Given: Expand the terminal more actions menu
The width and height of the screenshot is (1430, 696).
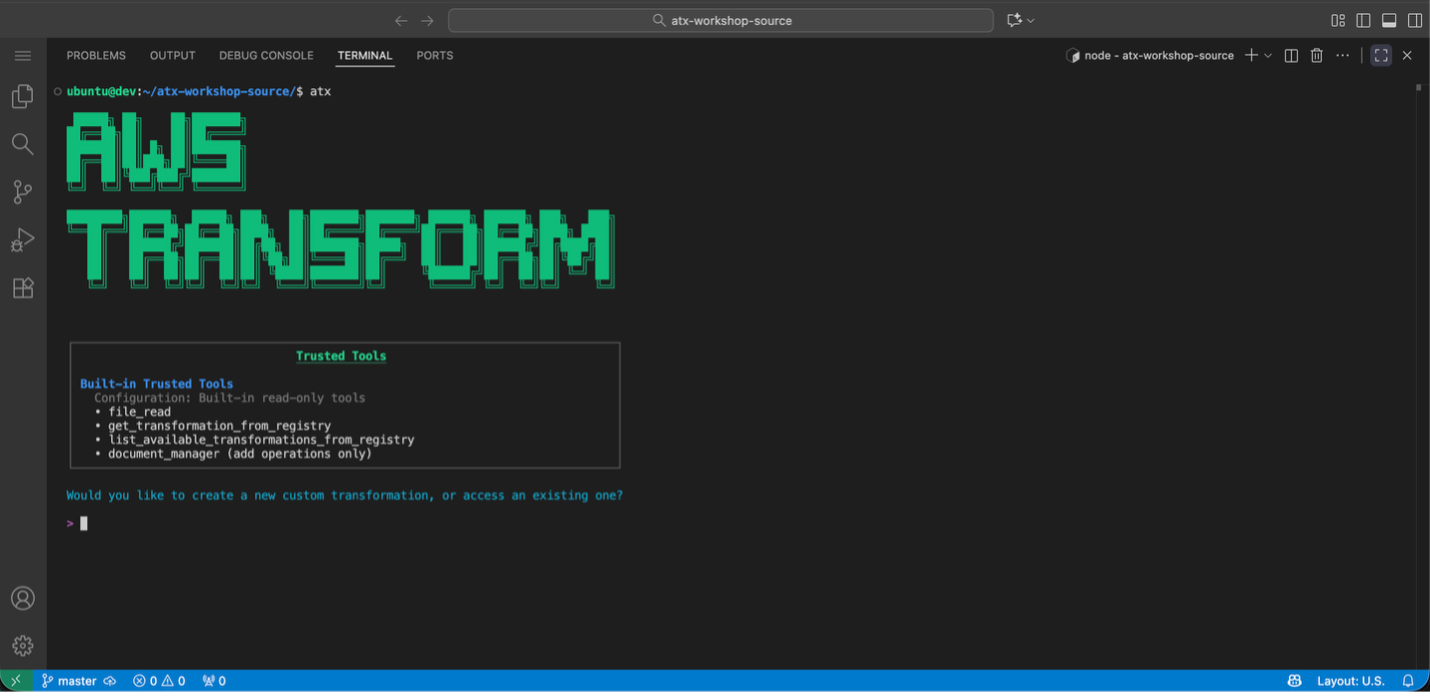Looking at the screenshot, I should (x=1342, y=55).
